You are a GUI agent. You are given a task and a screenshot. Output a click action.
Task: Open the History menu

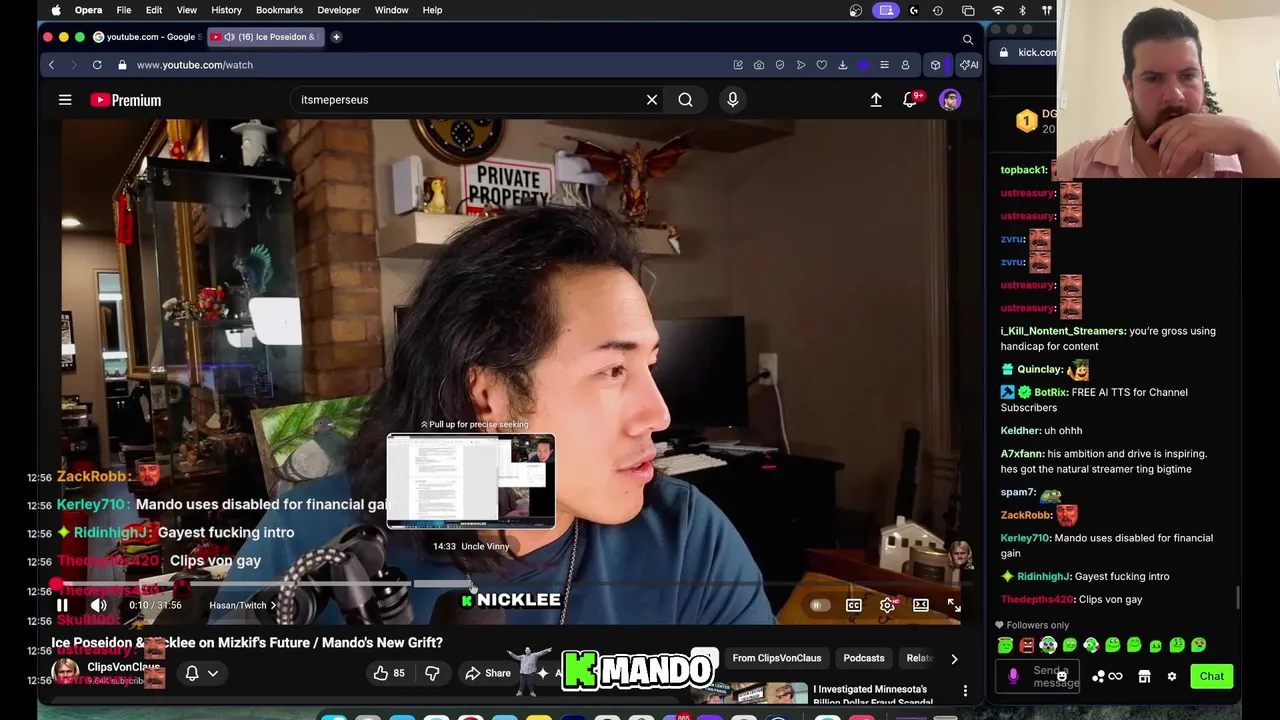(x=226, y=10)
